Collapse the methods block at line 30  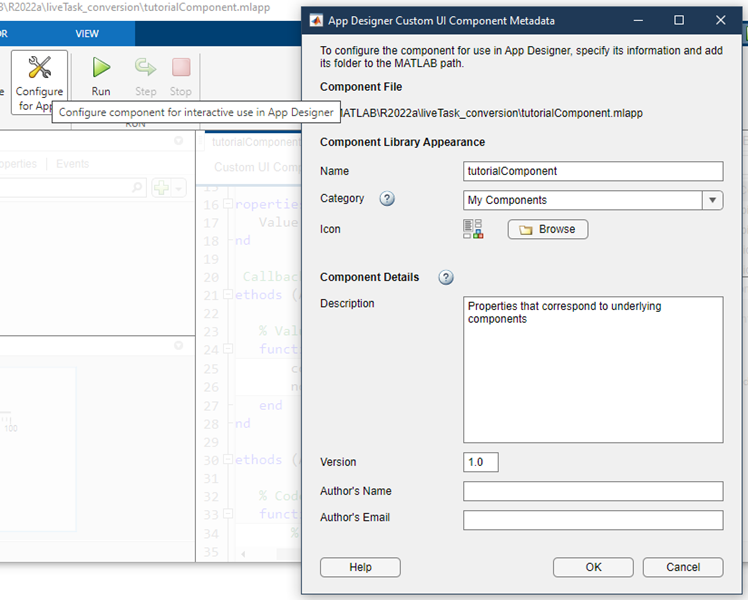(228, 459)
